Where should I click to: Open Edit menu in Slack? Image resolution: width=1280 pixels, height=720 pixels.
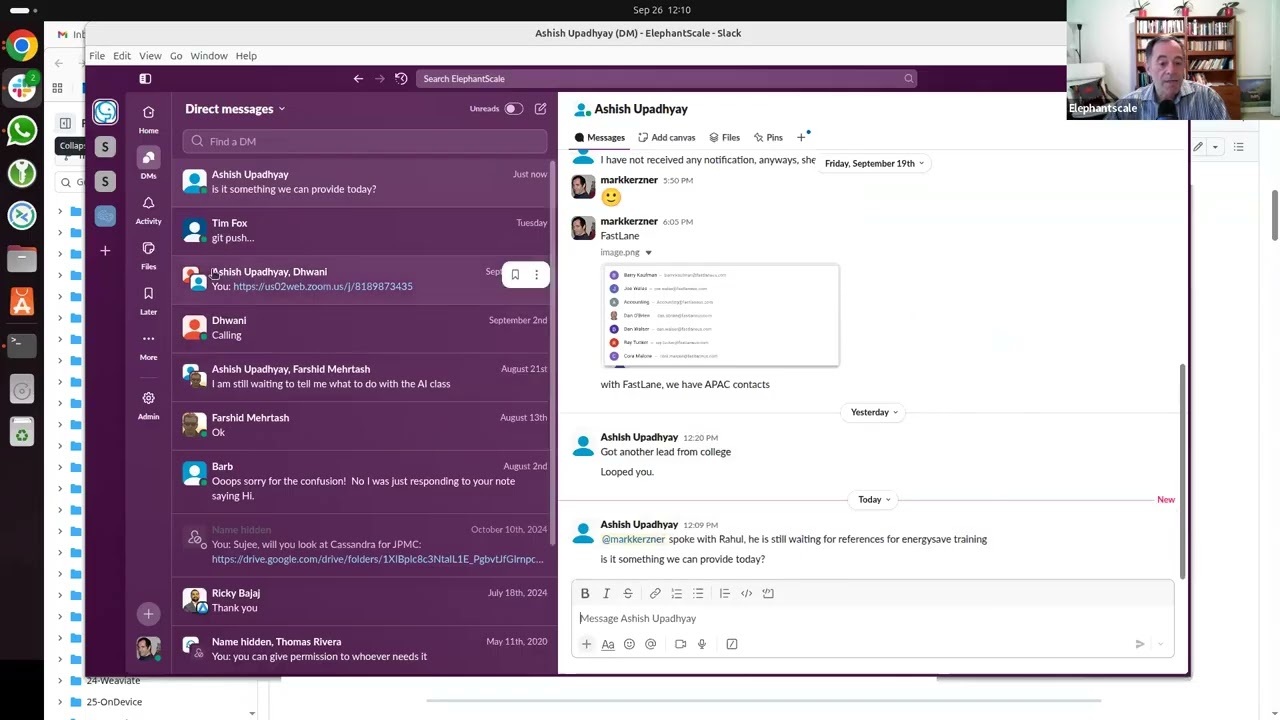click(122, 56)
